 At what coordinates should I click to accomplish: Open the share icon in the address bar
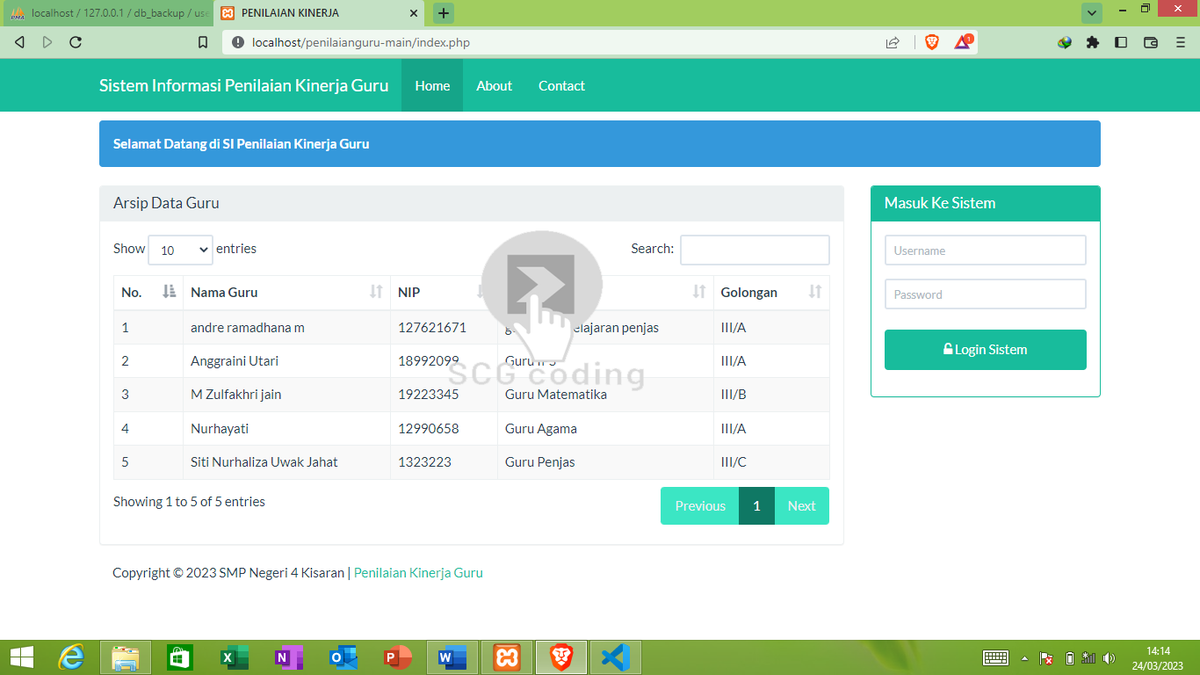[892, 43]
